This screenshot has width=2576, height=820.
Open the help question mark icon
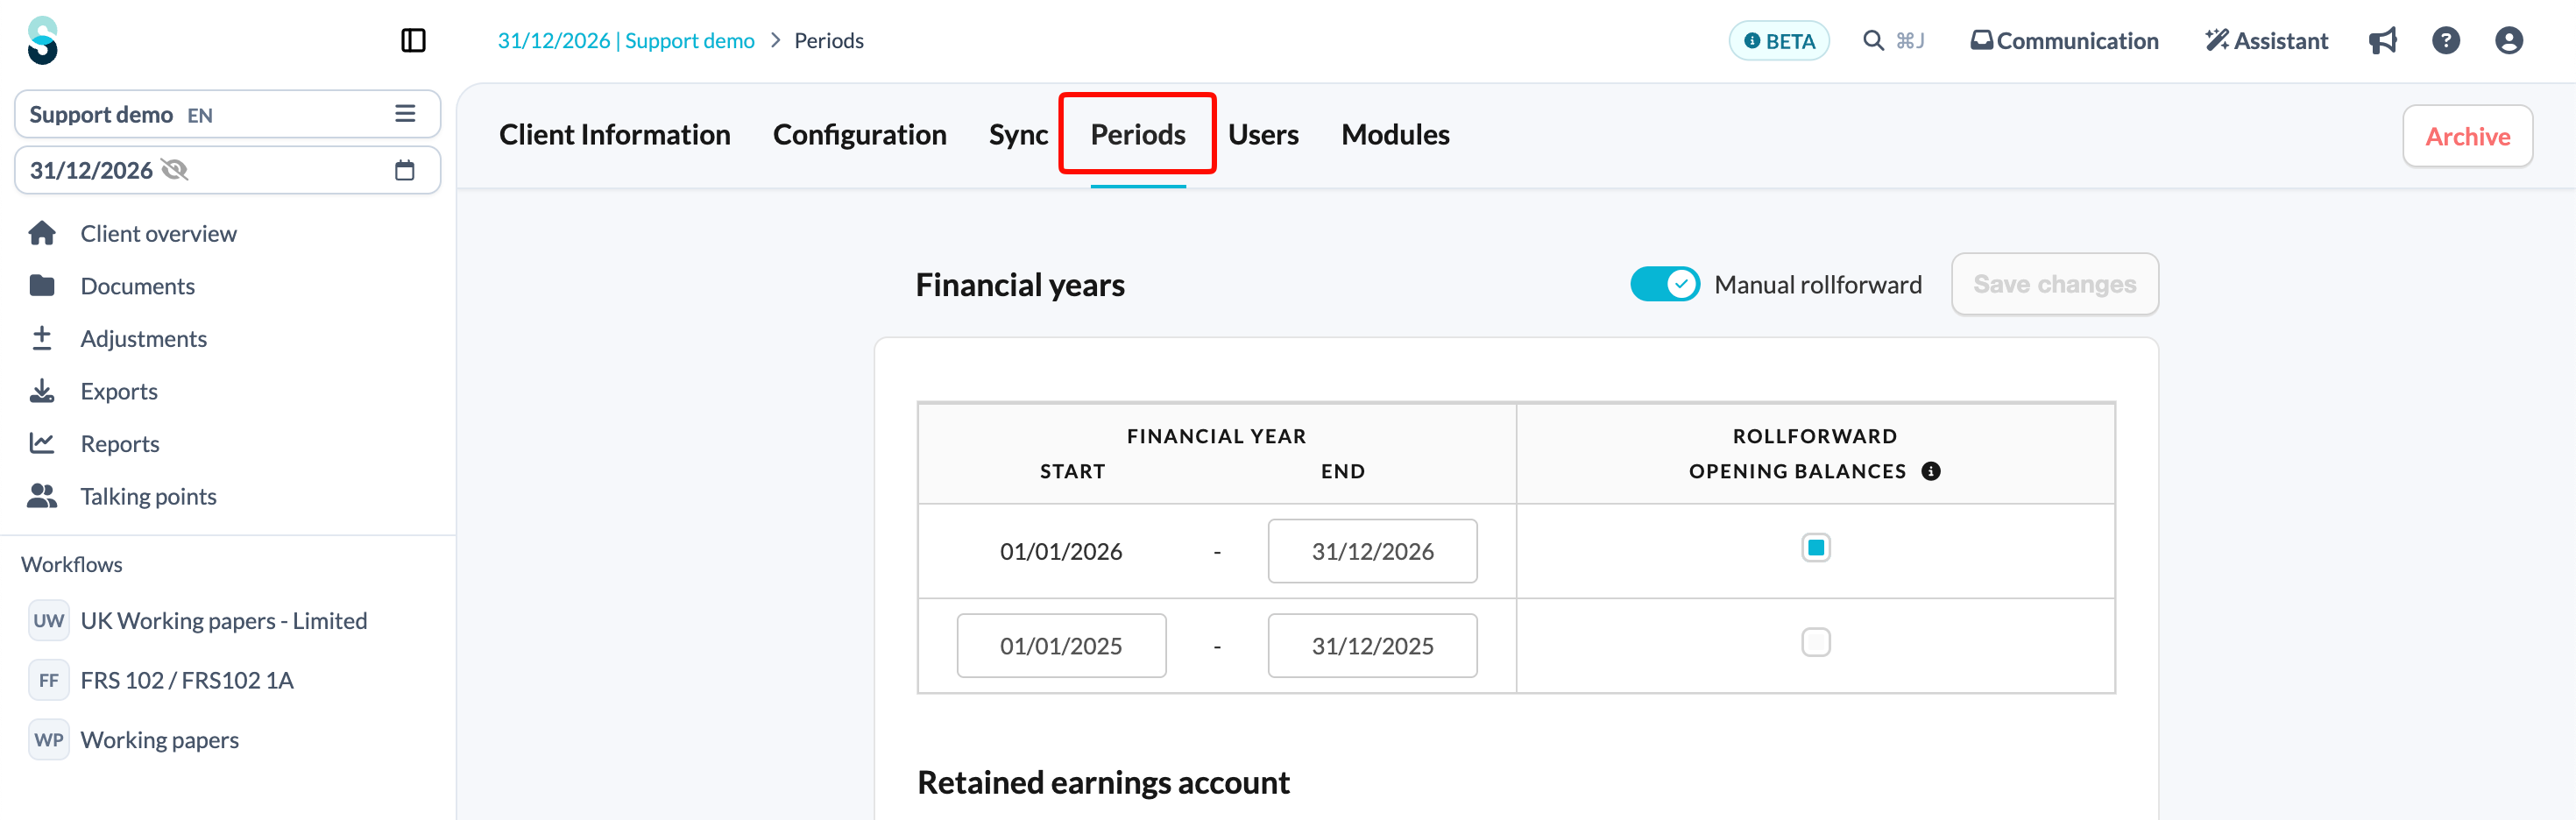[x=2445, y=40]
